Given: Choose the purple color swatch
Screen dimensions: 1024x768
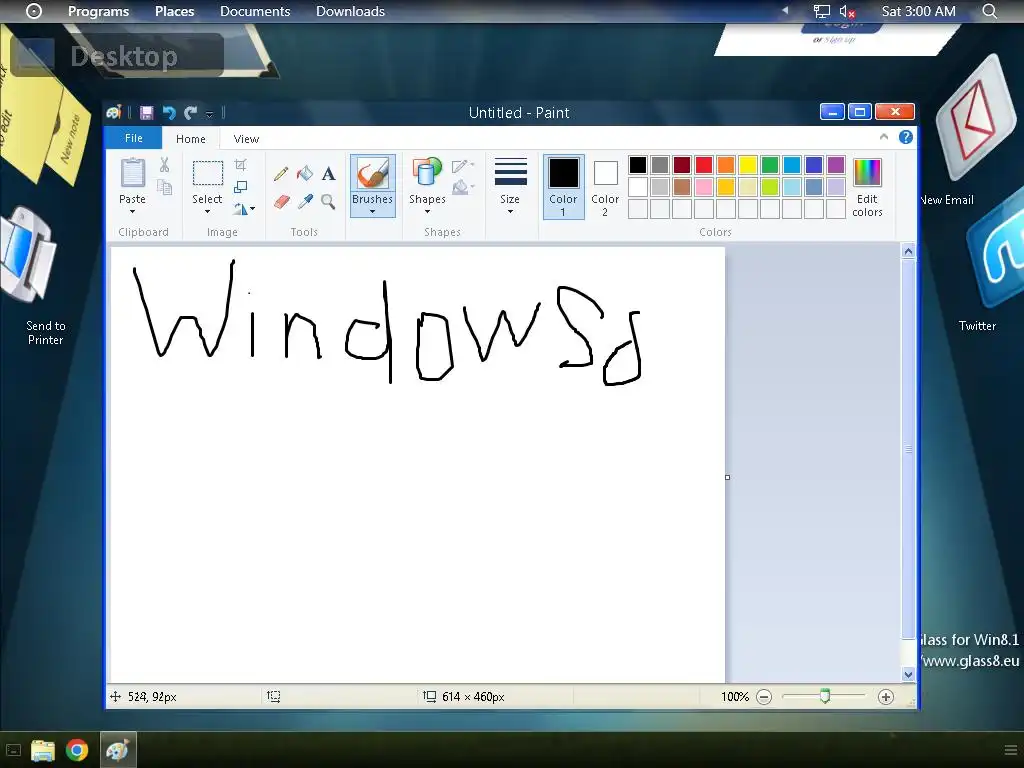Looking at the screenshot, I should click(836, 165).
